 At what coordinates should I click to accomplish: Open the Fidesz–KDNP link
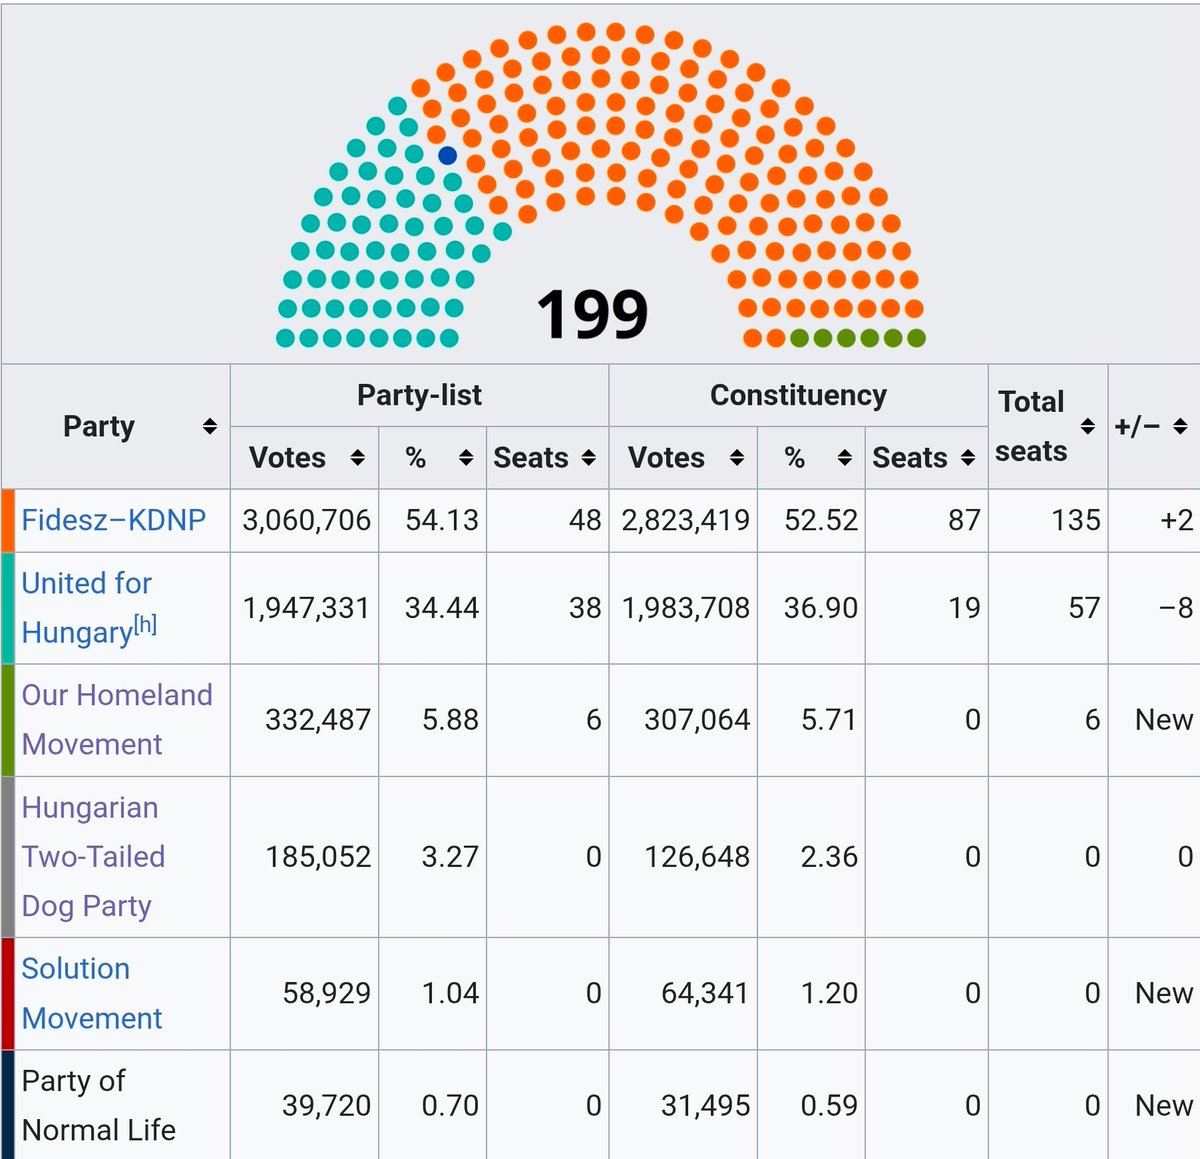tap(114, 520)
